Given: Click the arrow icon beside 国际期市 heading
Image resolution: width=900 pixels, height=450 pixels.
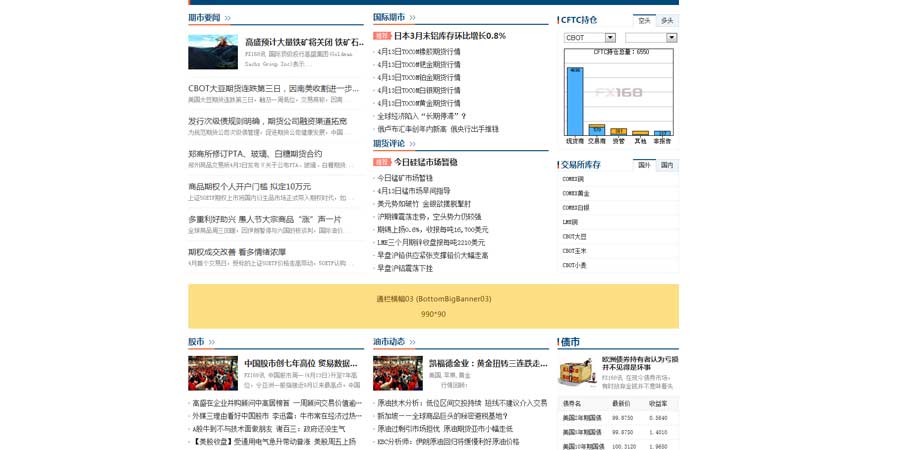Looking at the screenshot, I should click(413, 18).
